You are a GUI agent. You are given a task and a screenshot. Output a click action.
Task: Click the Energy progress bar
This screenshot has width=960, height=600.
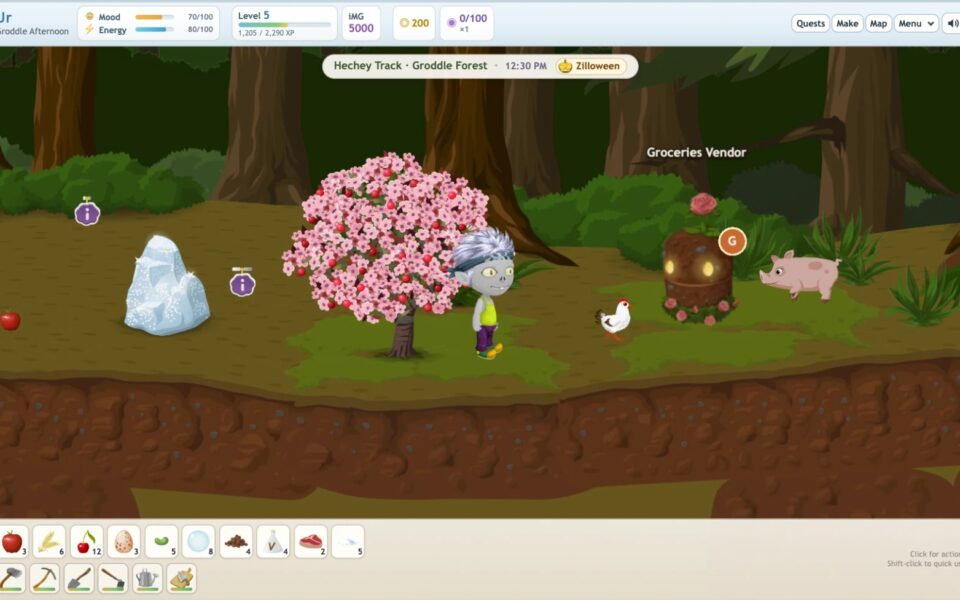(x=154, y=29)
